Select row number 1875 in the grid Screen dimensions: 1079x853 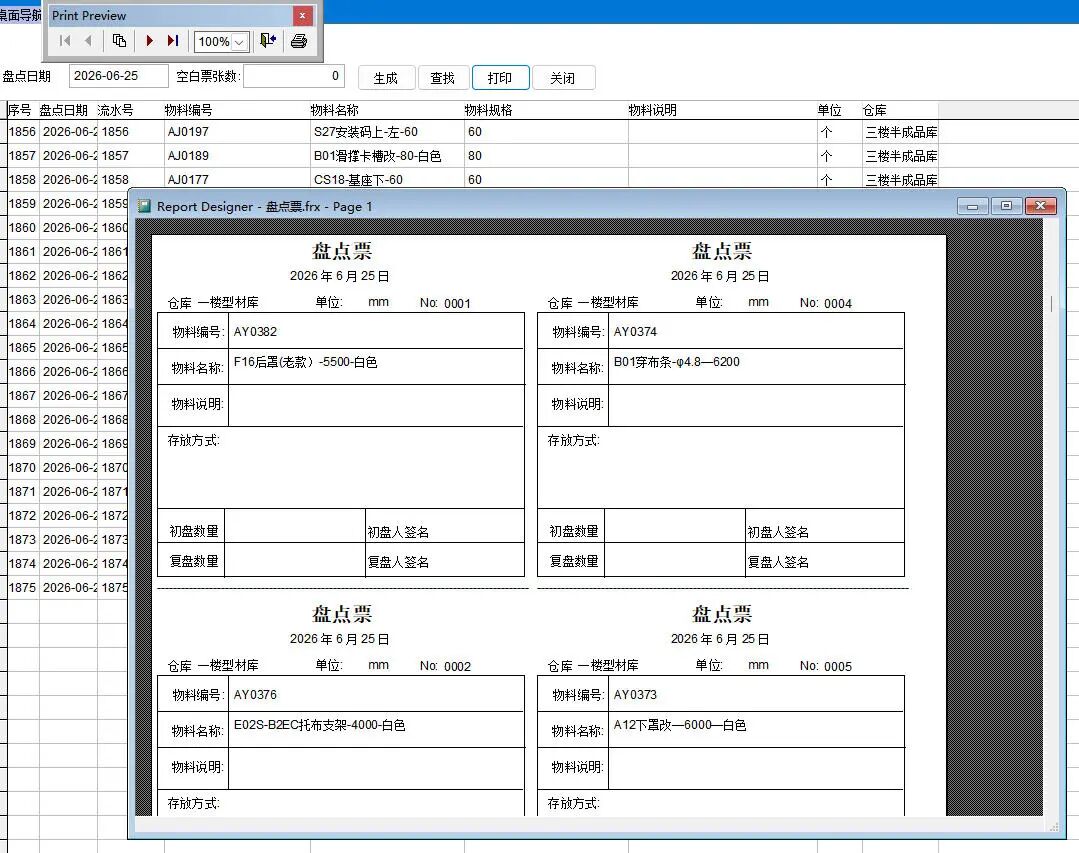point(22,588)
